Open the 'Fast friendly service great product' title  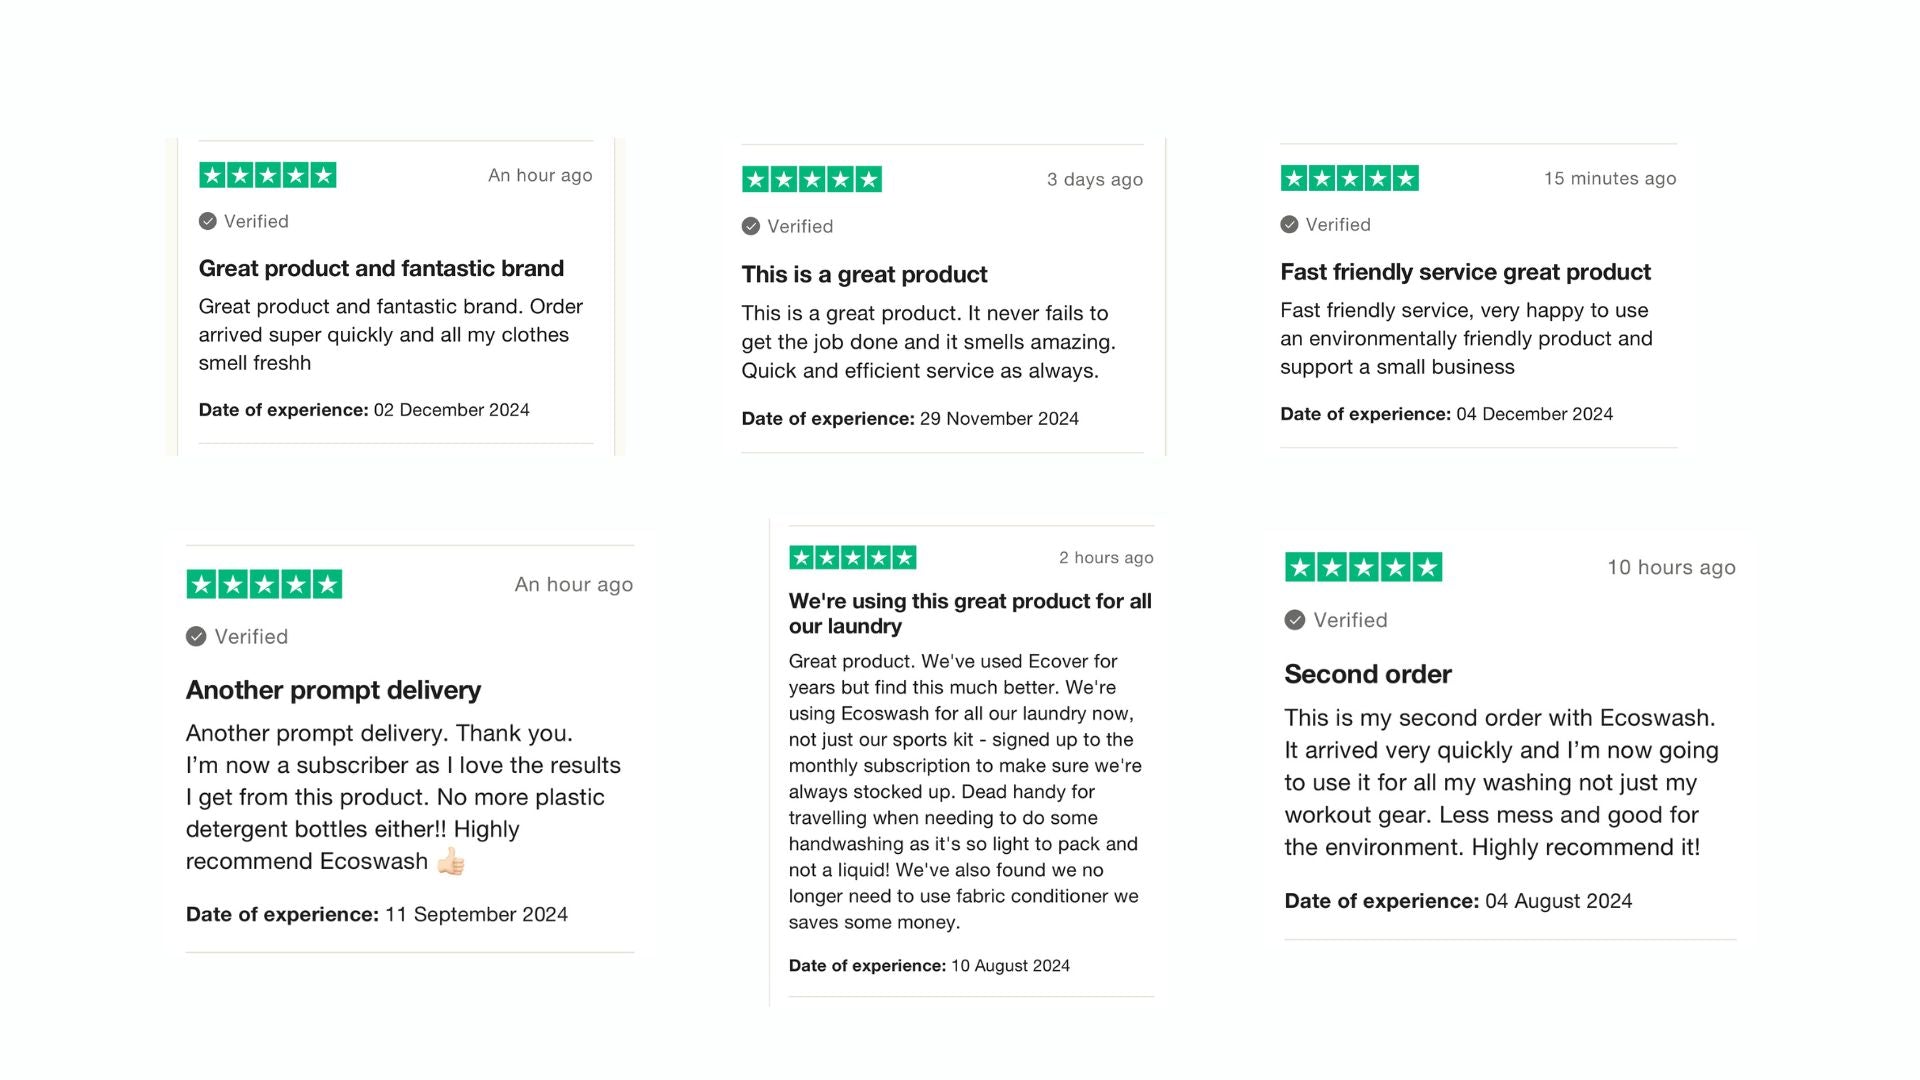(x=1465, y=272)
